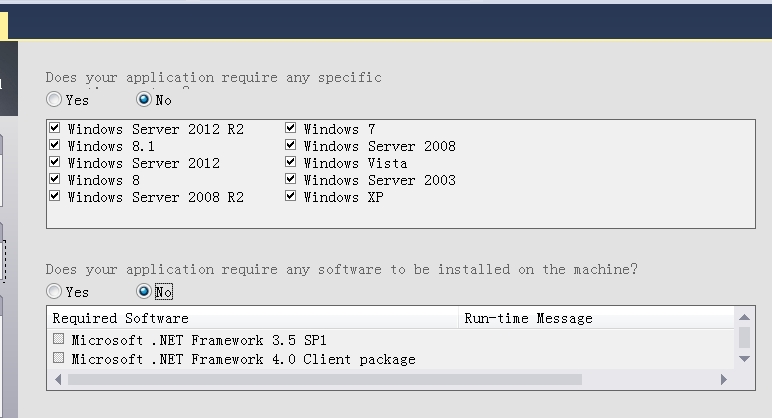Uncheck the Windows Vista checkbox

click(290, 162)
